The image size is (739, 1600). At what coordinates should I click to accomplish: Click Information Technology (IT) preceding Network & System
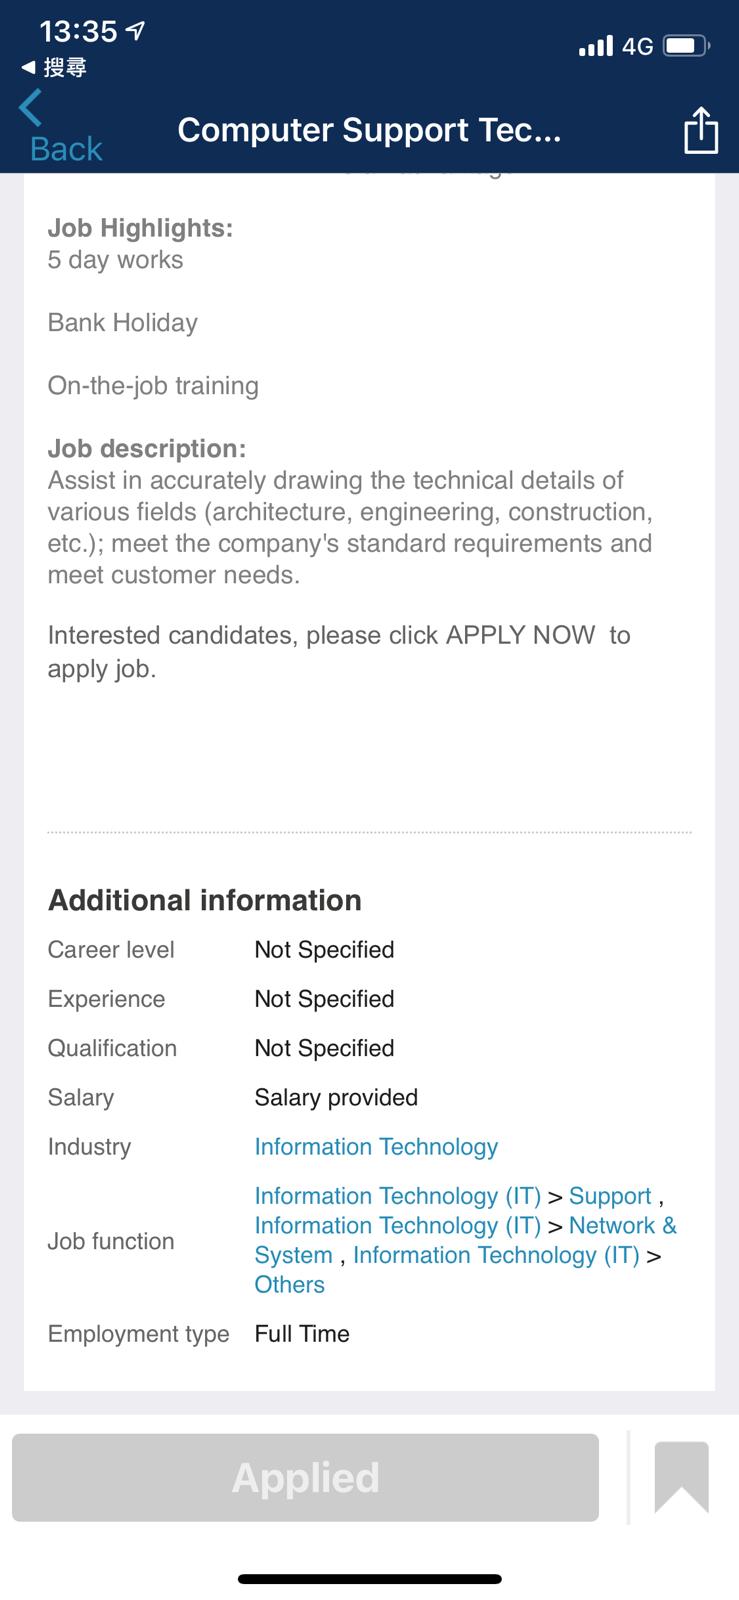pyautogui.click(x=397, y=1226)
